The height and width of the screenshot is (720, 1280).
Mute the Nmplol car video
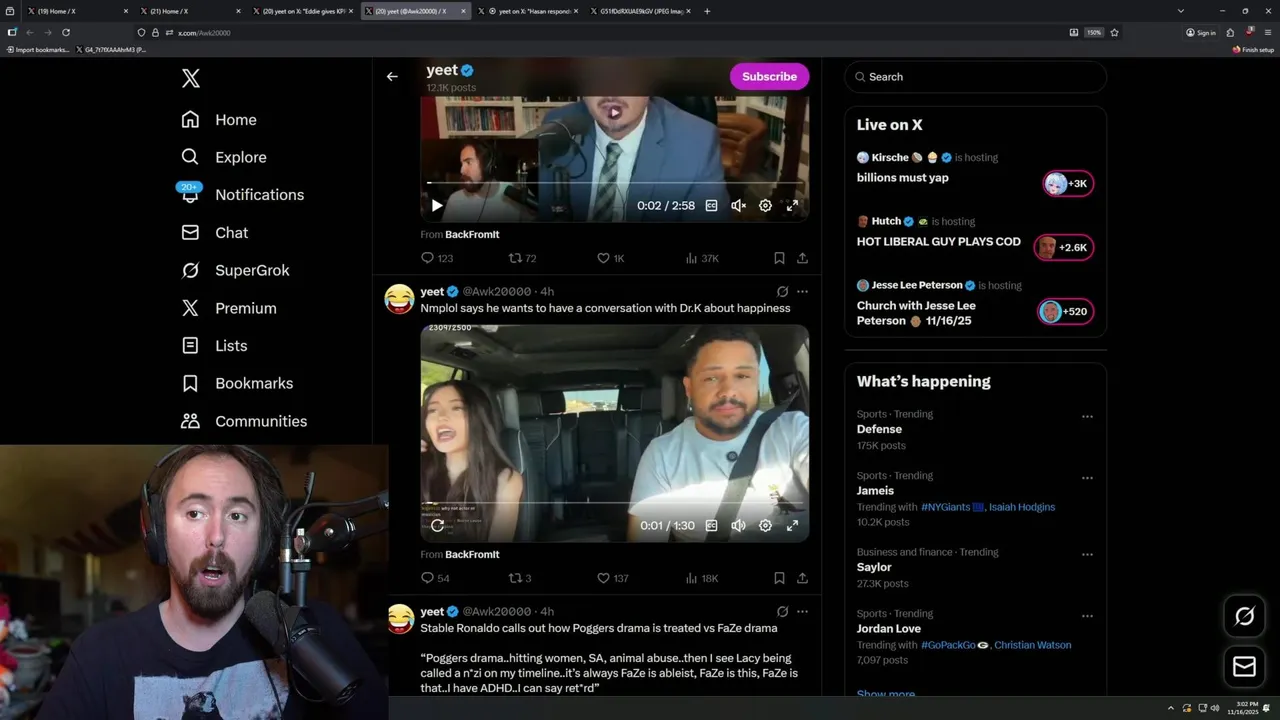[739, 525]
